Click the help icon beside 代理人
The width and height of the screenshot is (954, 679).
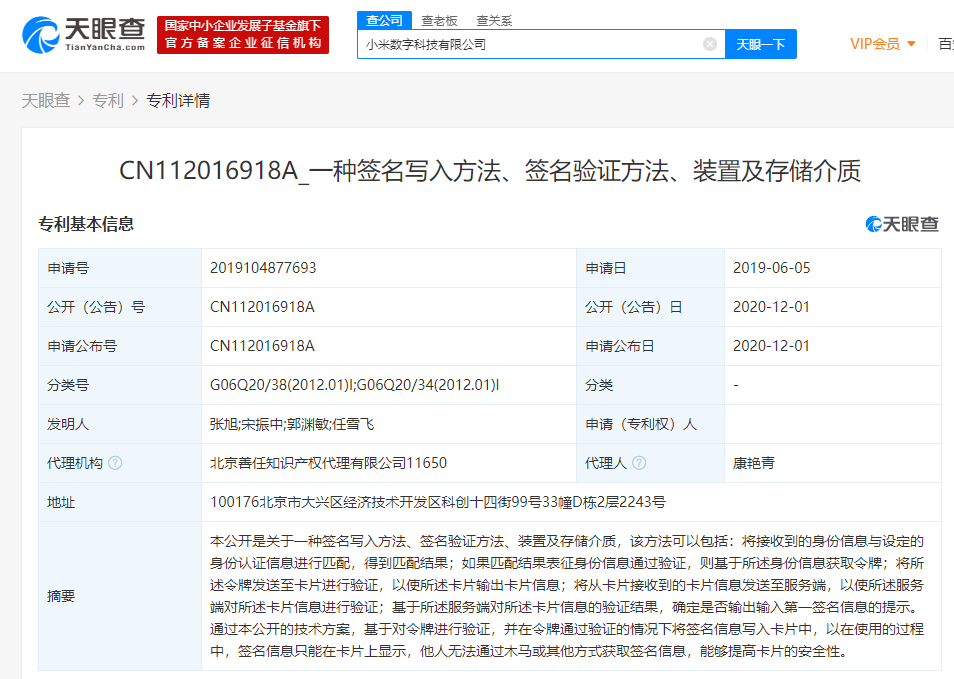pyautogui.click(x=639, y=463)
